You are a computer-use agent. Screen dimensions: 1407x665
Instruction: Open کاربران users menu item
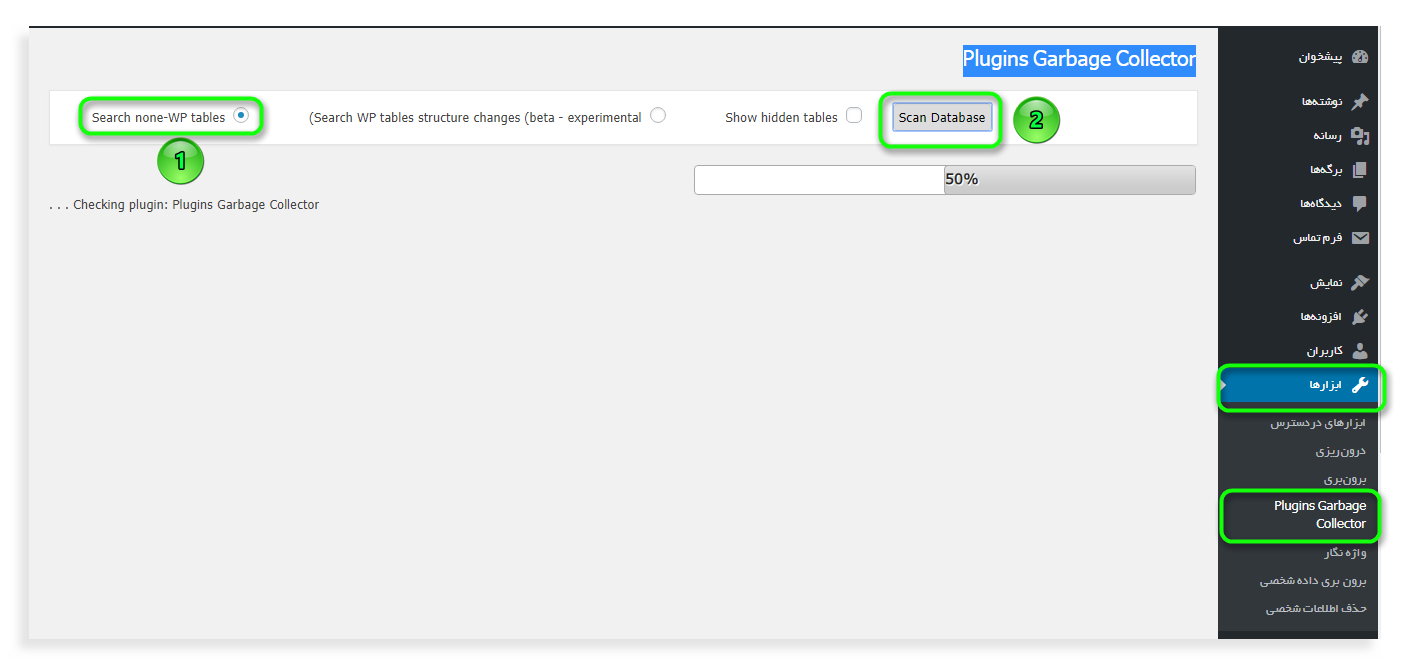(x=1298, y=351)
